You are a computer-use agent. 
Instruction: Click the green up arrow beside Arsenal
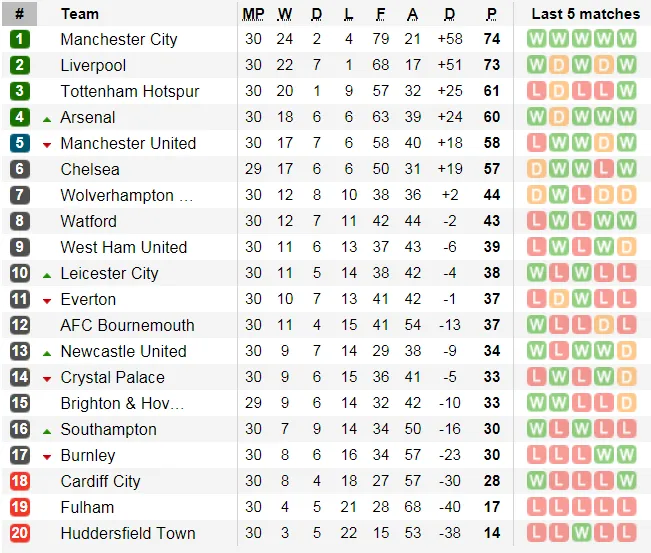point(47,118)
